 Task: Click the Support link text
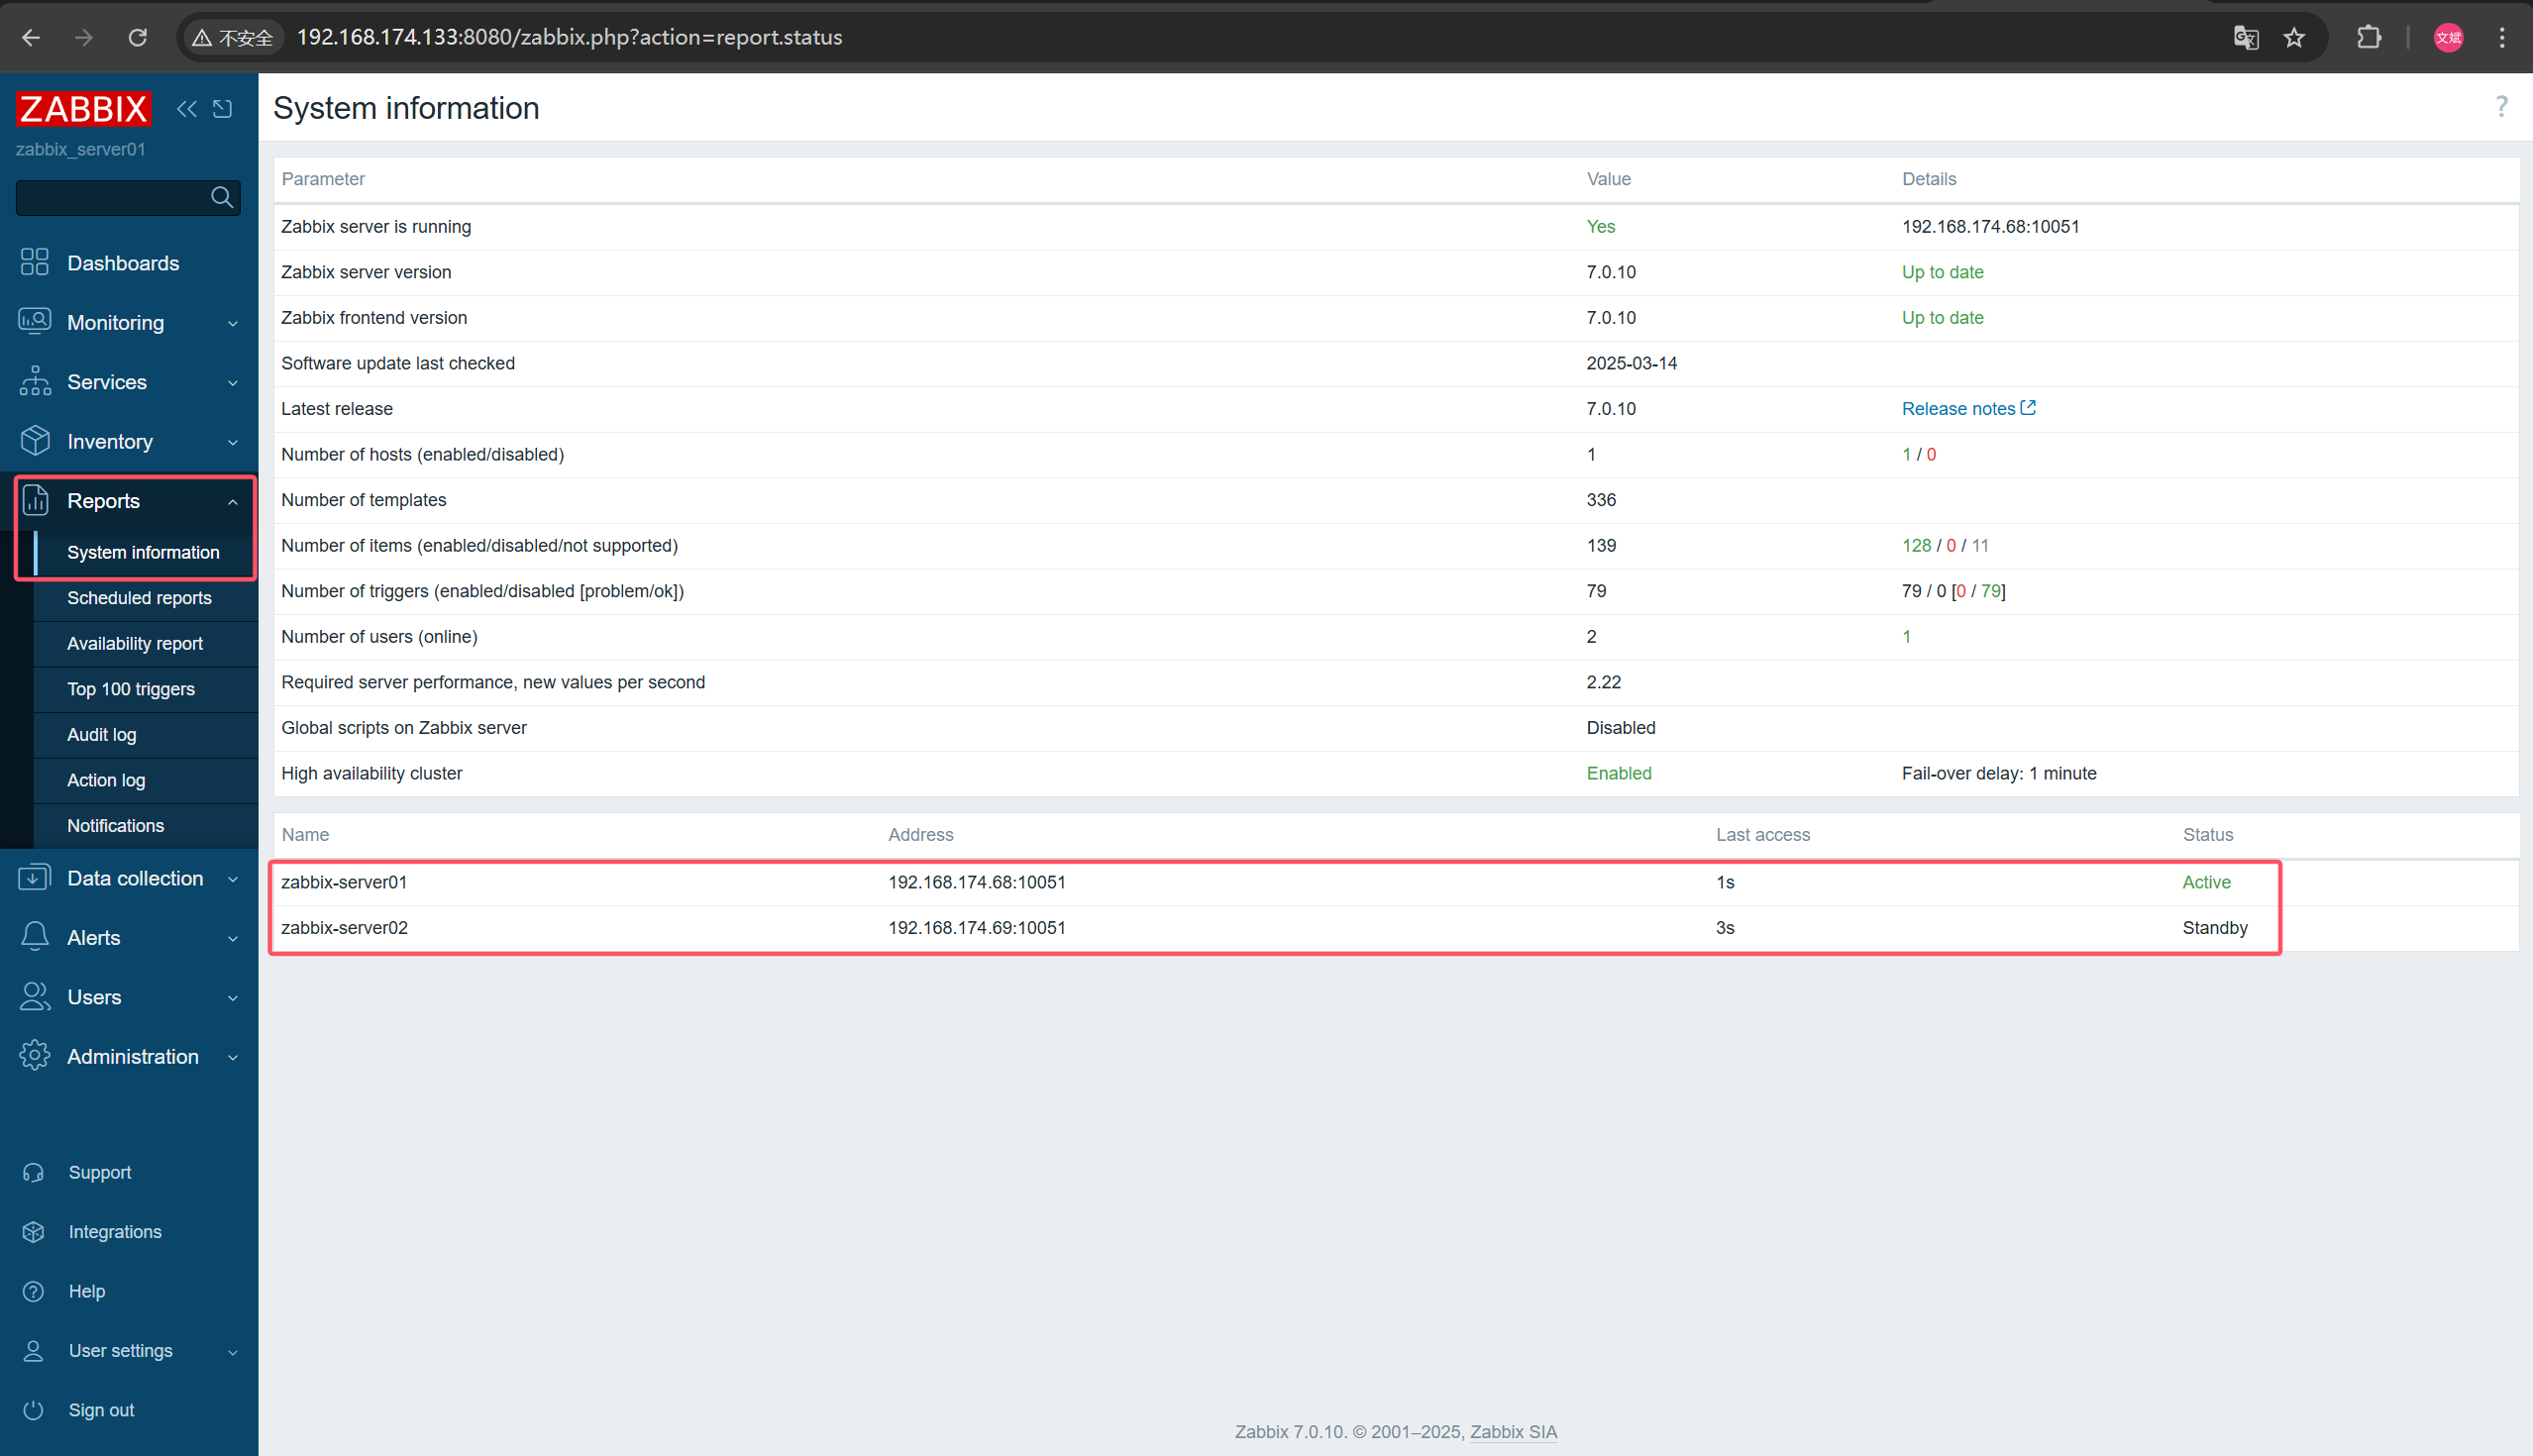100,1172
